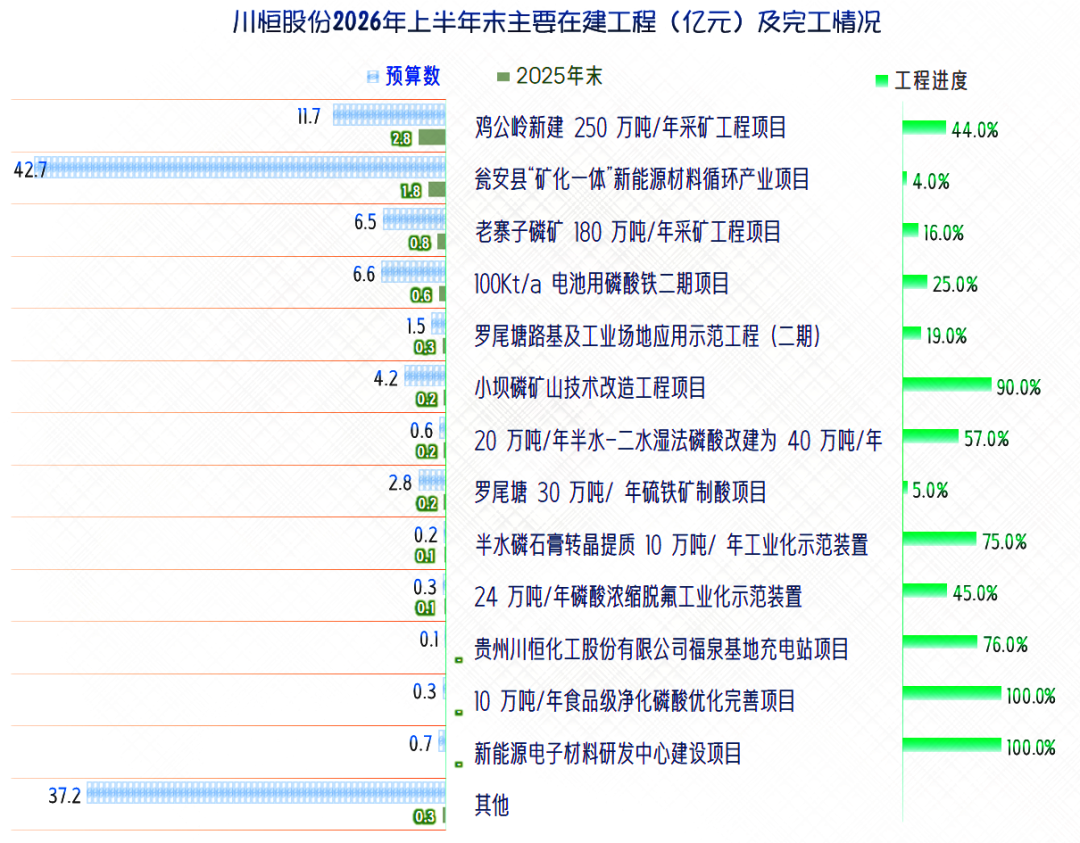Click the 25.0% progress value
Screen dimensions: 1080x843
(x=955, y=284)
